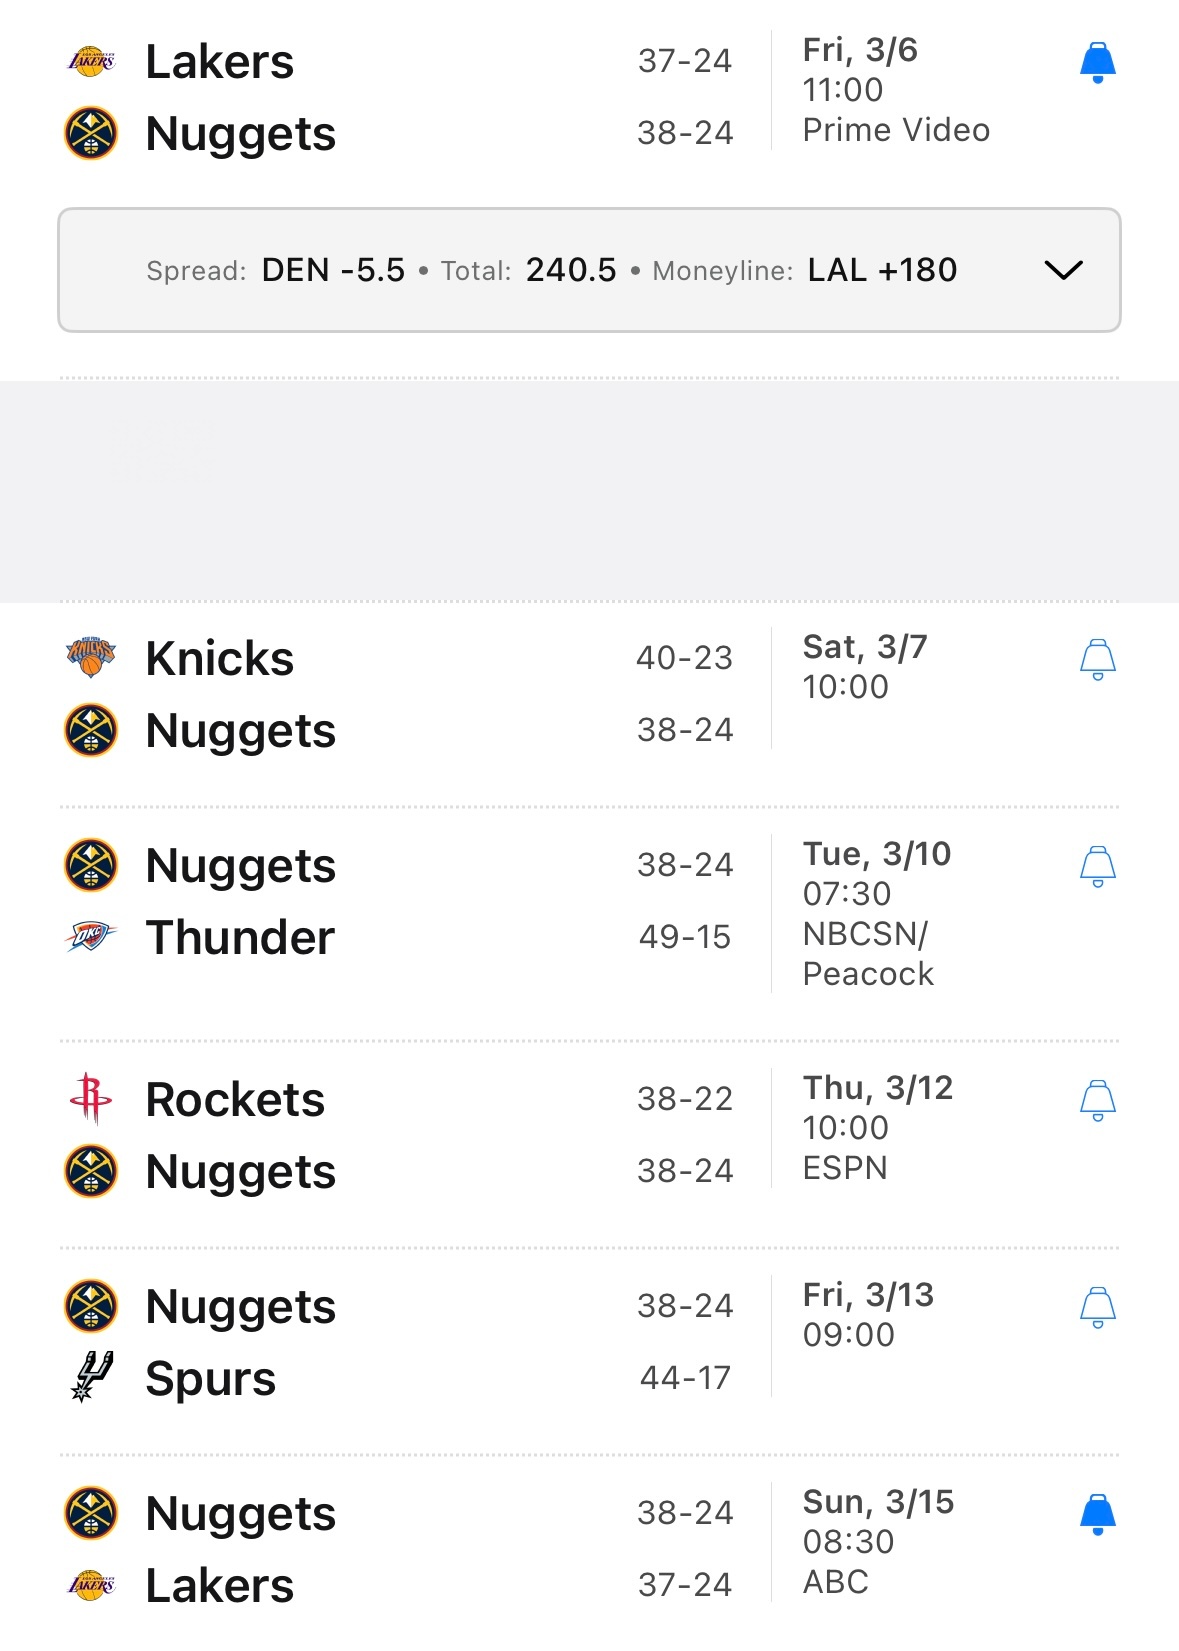The height and width of the screenshot is (1651, 1179).
Task: Open the Rockets team name link
Action: coord(235,1099)
